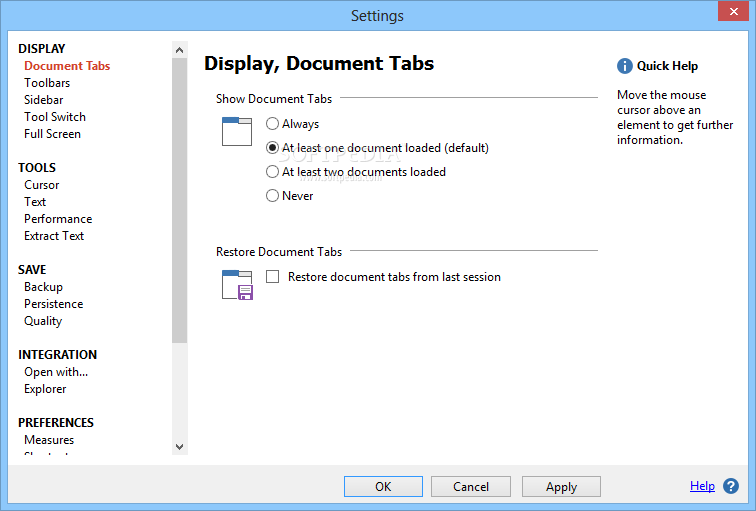Image resolution: width=756 pixels, height=511 pixels.
Task: Click the Restore Document Tabs group label
Action: pos(279,252)
